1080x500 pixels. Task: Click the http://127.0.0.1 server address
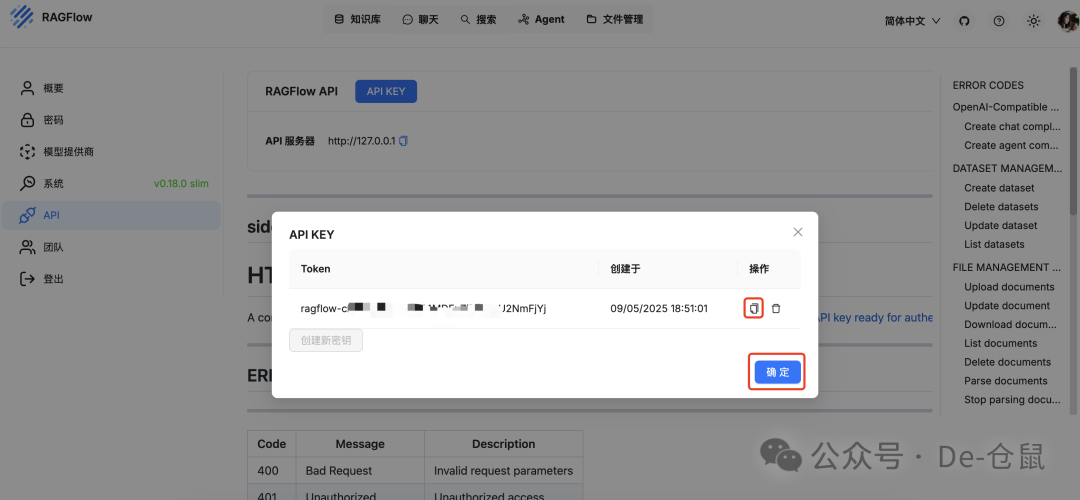[362, 140]
